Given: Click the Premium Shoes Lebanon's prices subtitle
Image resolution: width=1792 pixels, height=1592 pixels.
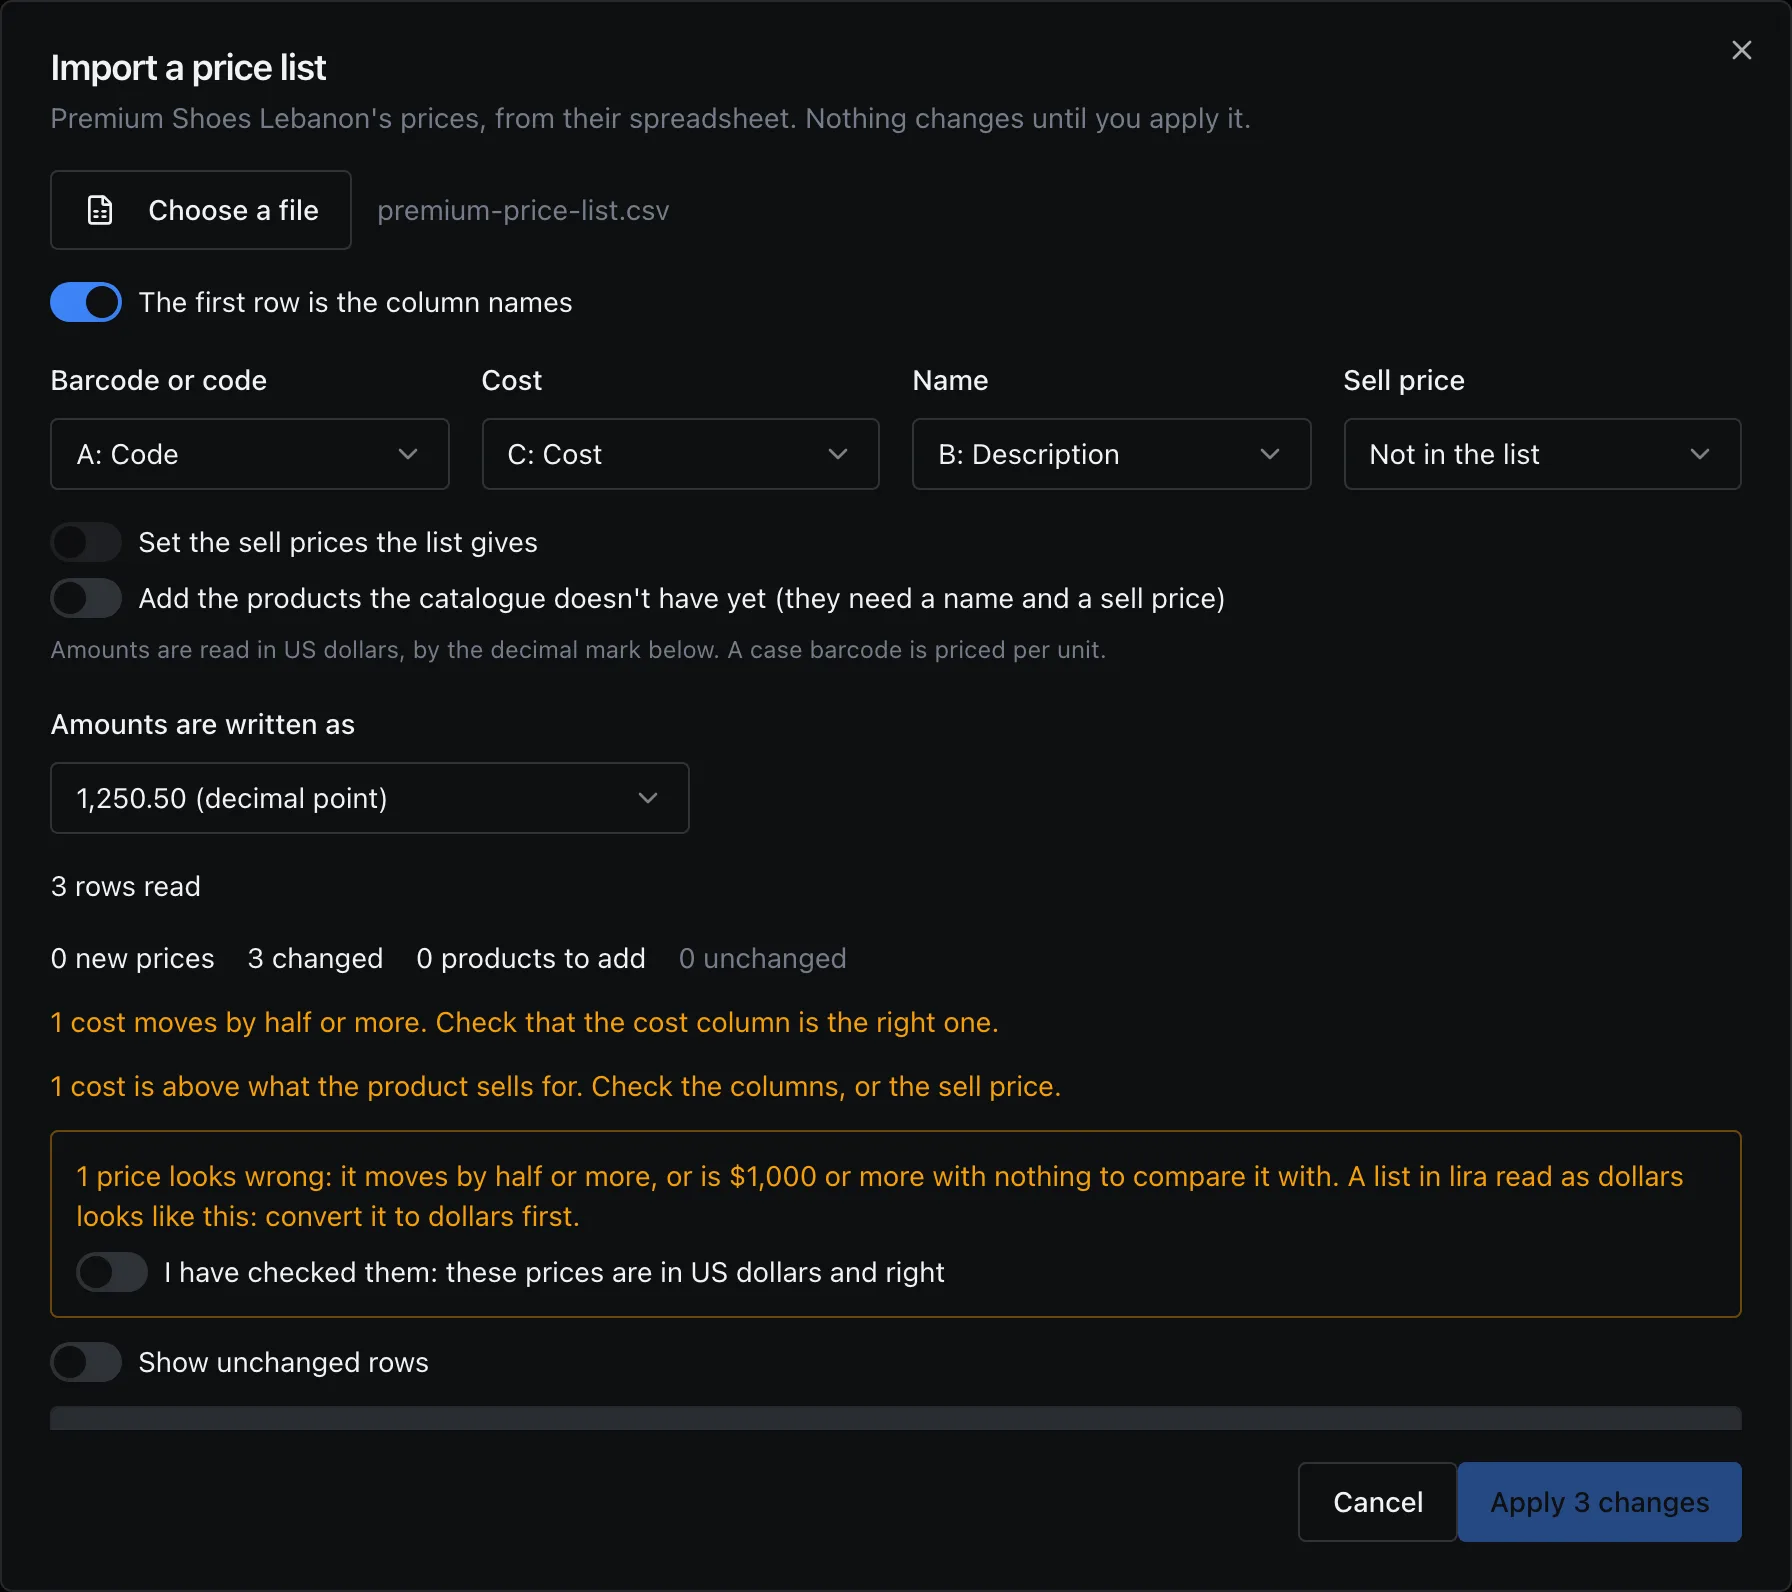Looking at the screenshot, I should tap(651, 118).
